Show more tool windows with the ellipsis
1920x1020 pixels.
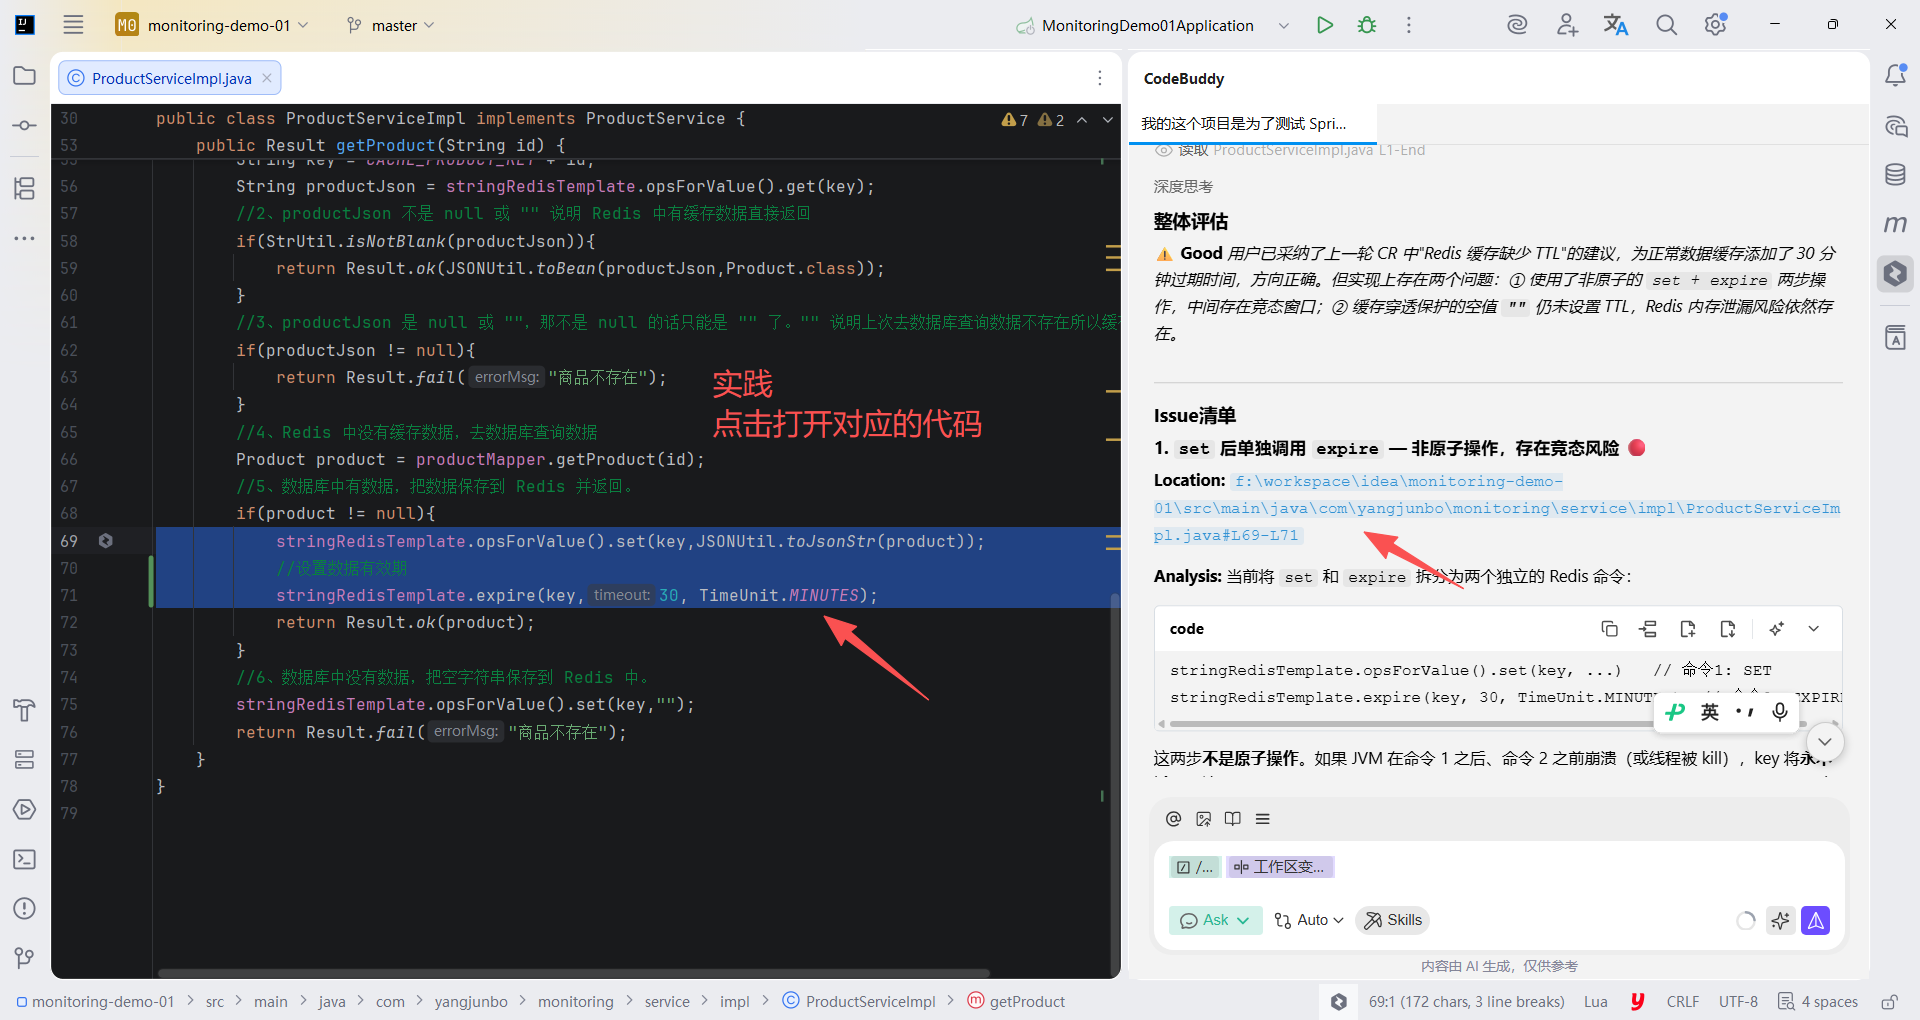point(25,238)
